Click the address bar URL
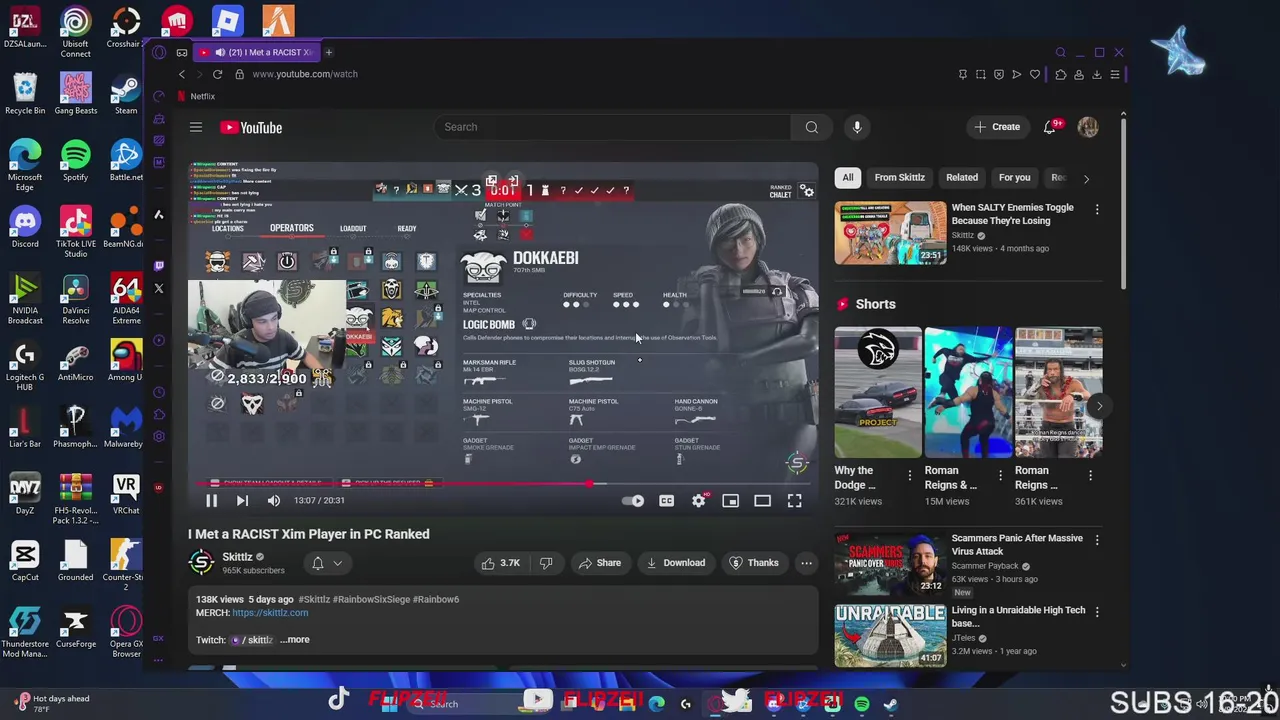This screenshot has width=1280, height=720. [305, 74]
